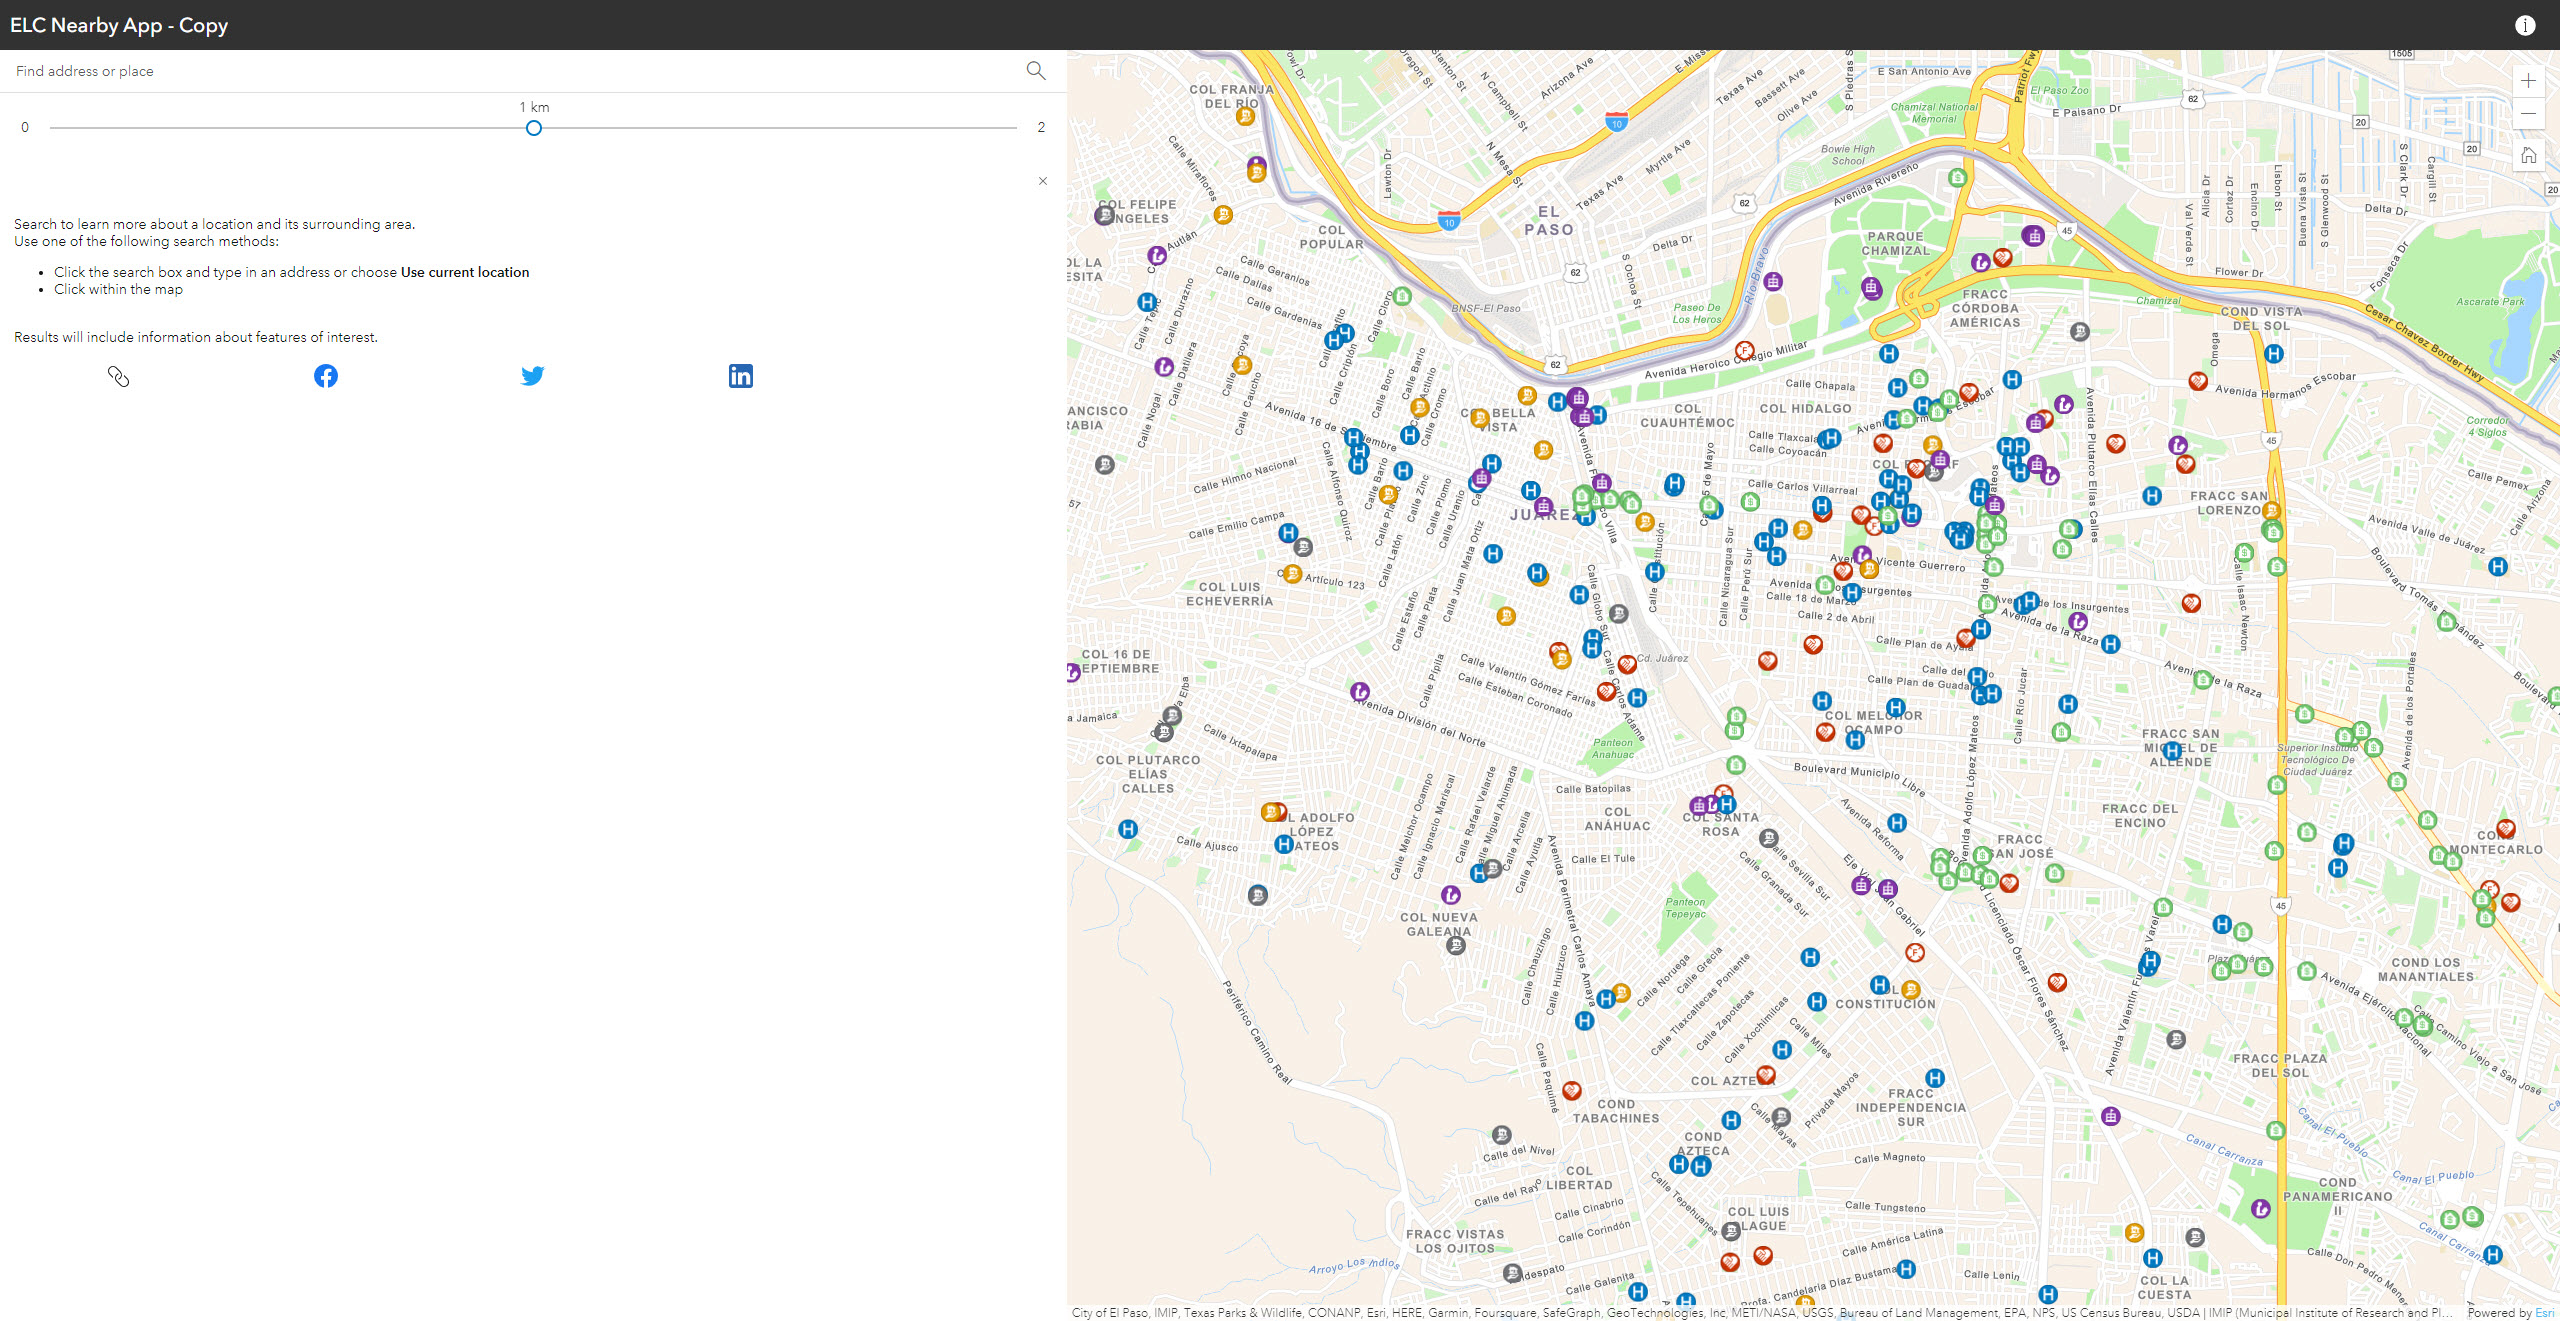The image size is (2560, 1321).
Task: Select grey marker below COL NUEVA GALEANA
Action: tap(1457, 945)
